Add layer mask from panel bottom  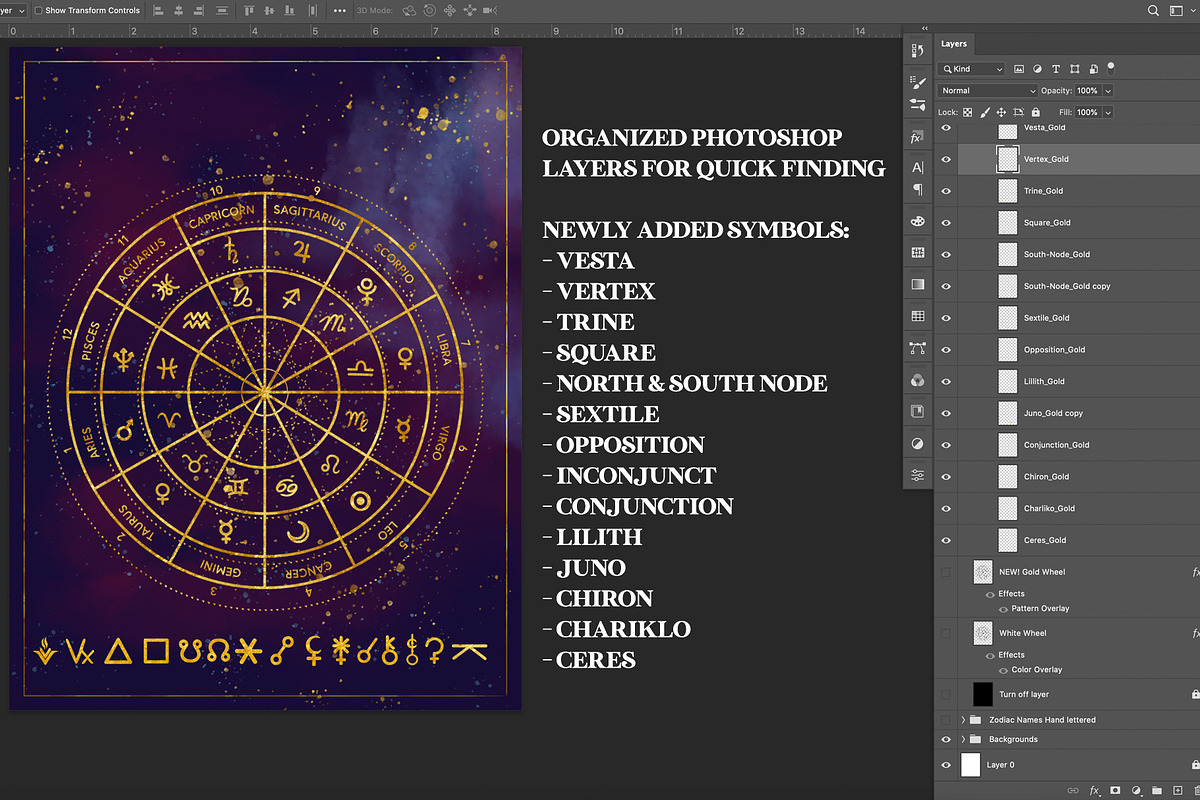[1115, 790]
